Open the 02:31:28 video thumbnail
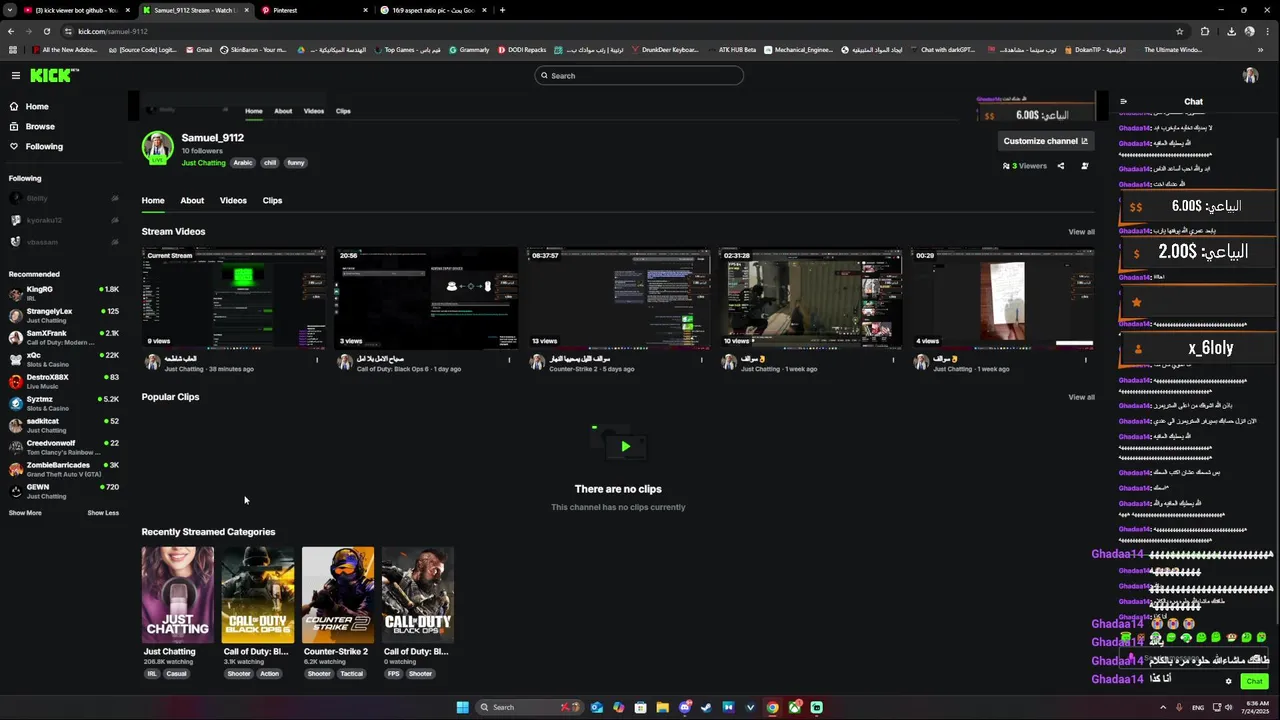The image size is (1280, 720). [x=810, y=299]
